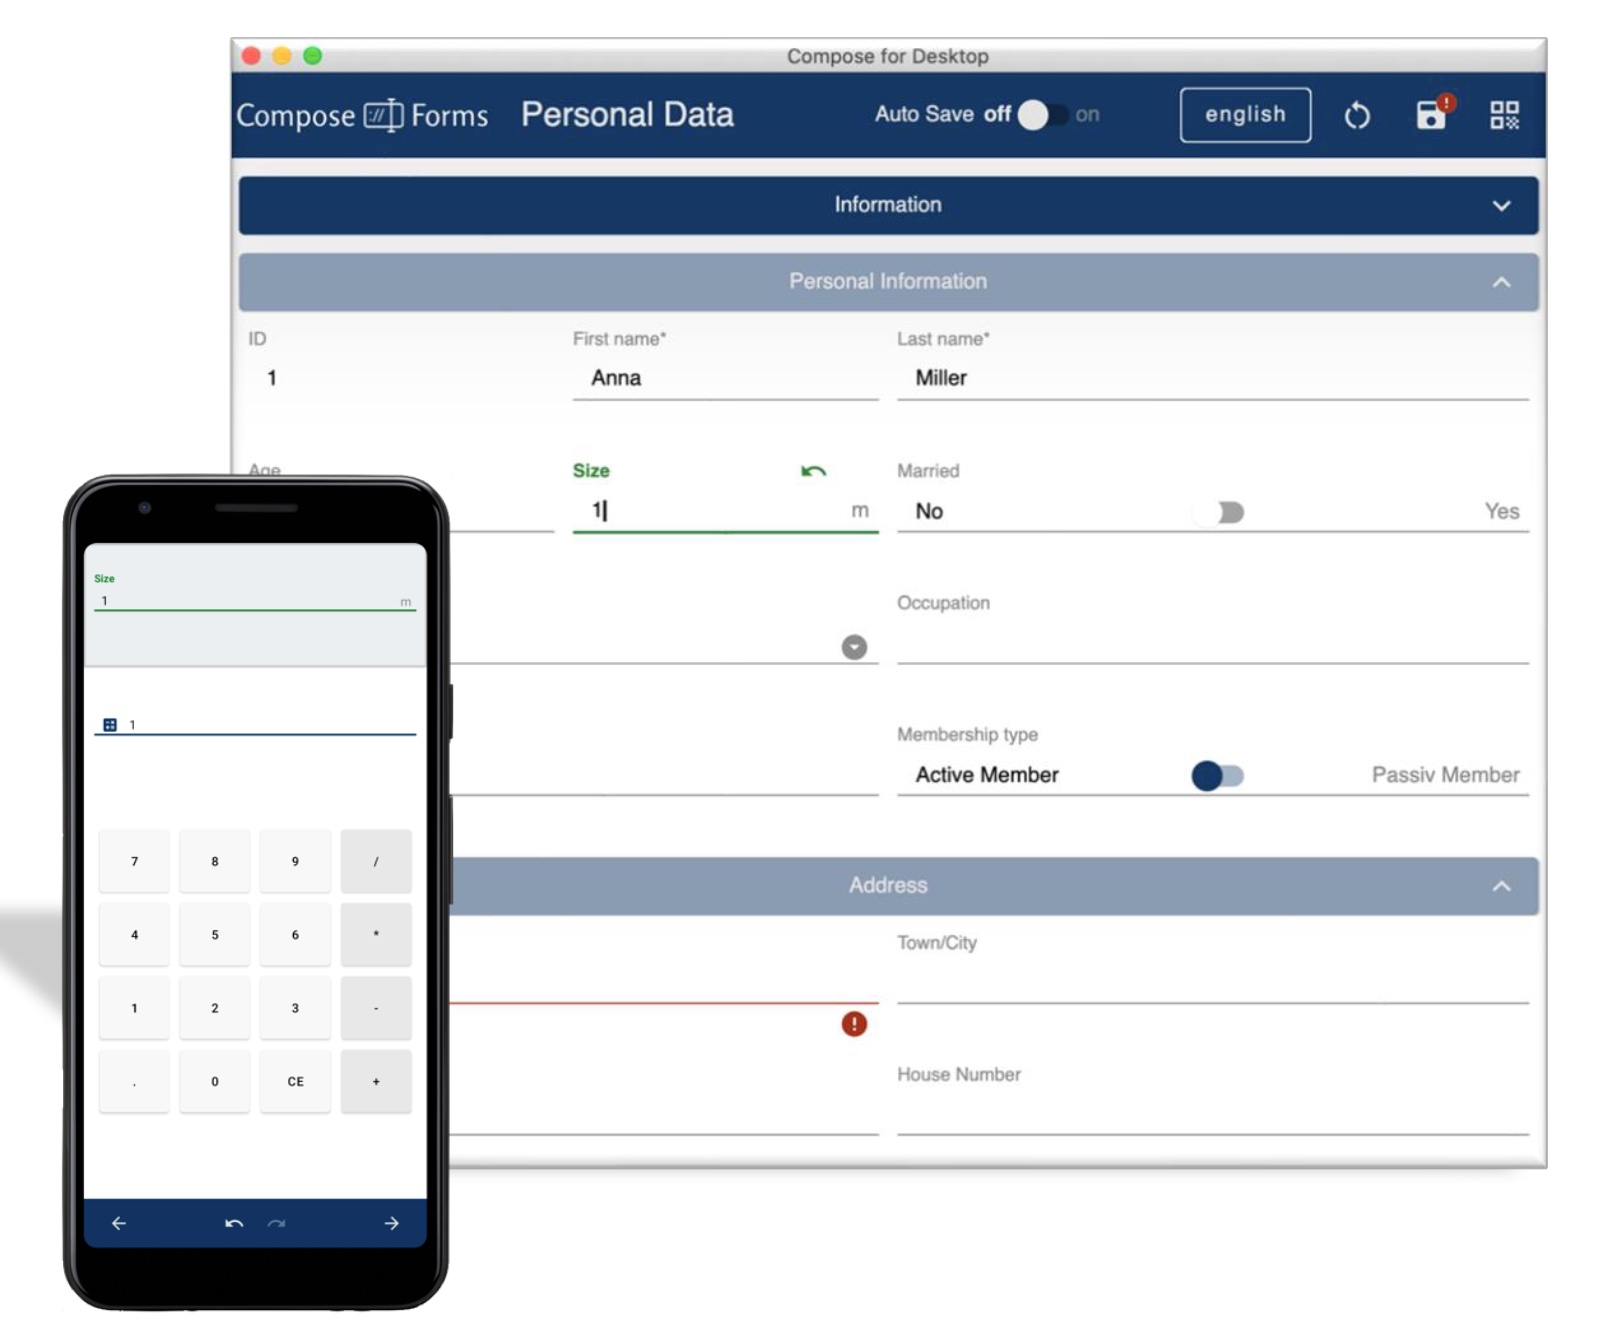1608x1332 pixels.
Task: Click the calculator icon in phone input
Action: [110, 725]
